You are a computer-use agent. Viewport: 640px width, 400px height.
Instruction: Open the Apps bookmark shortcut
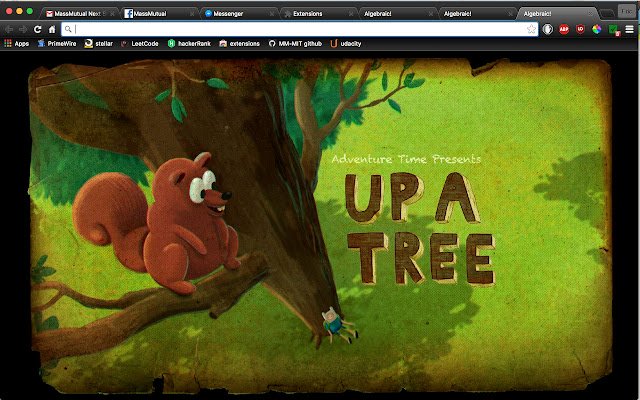16,44
